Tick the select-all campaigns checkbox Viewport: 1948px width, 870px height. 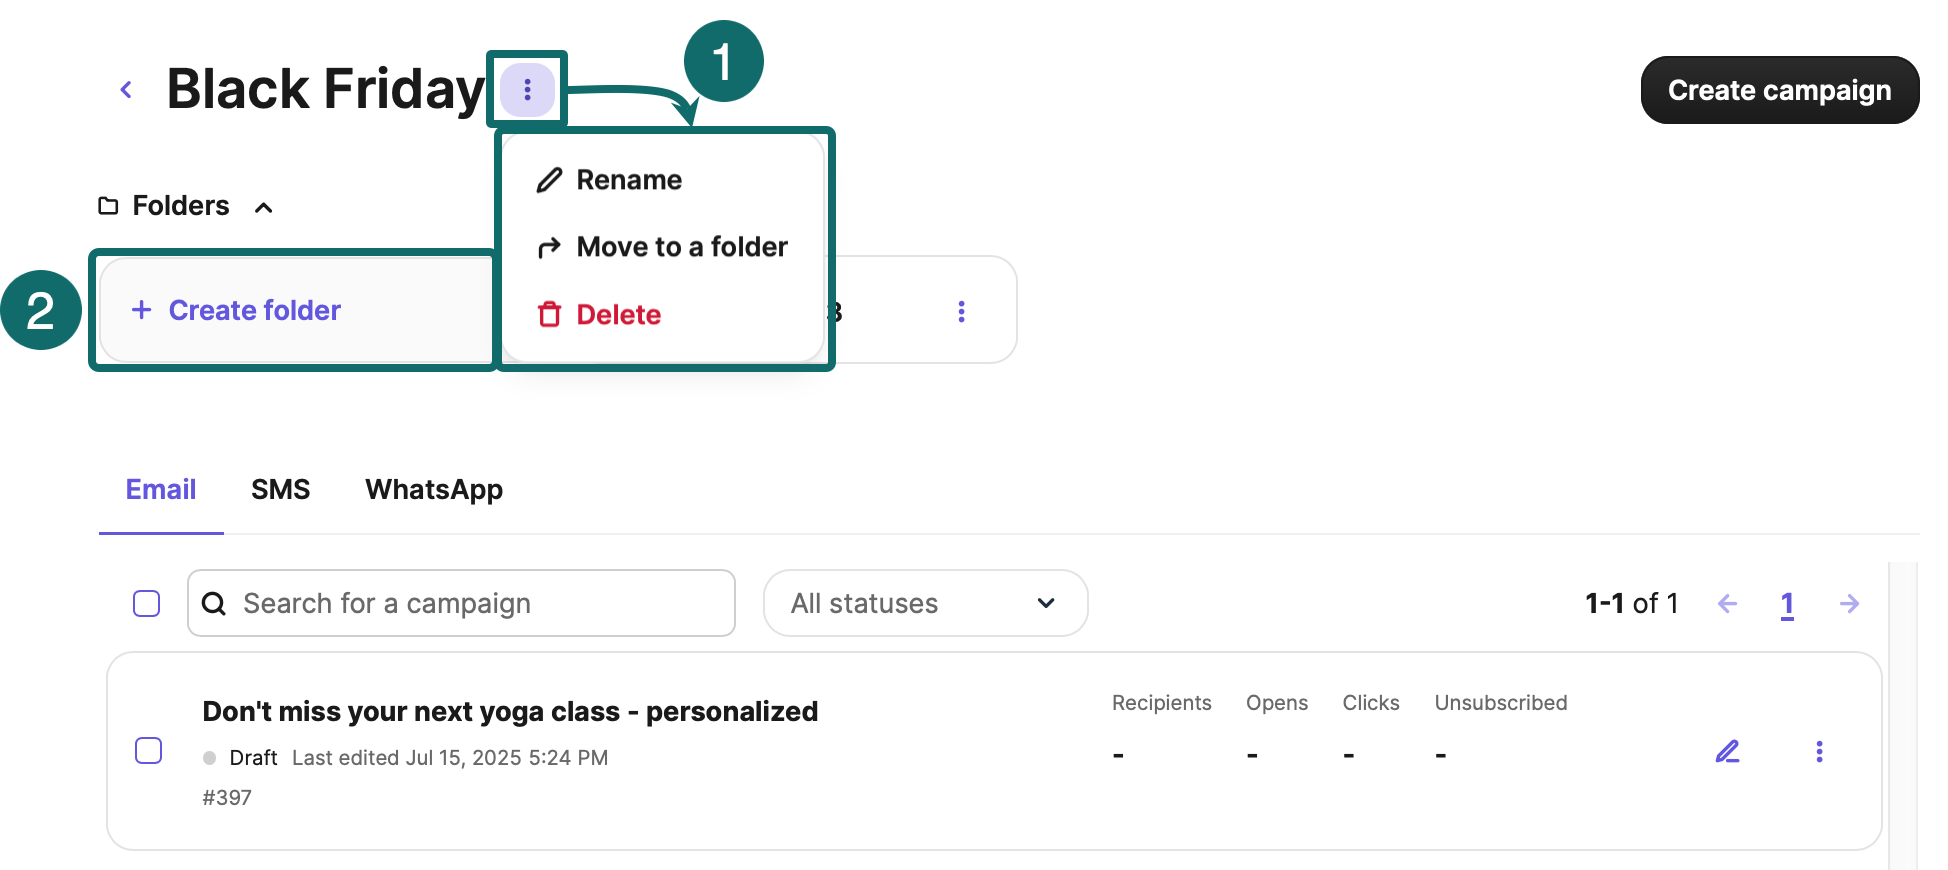[147, 603]
